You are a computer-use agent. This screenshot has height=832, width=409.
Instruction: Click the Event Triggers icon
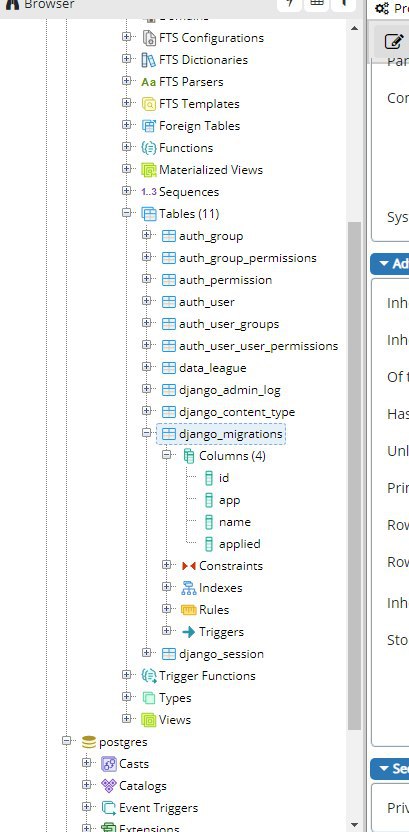point(109,808)
